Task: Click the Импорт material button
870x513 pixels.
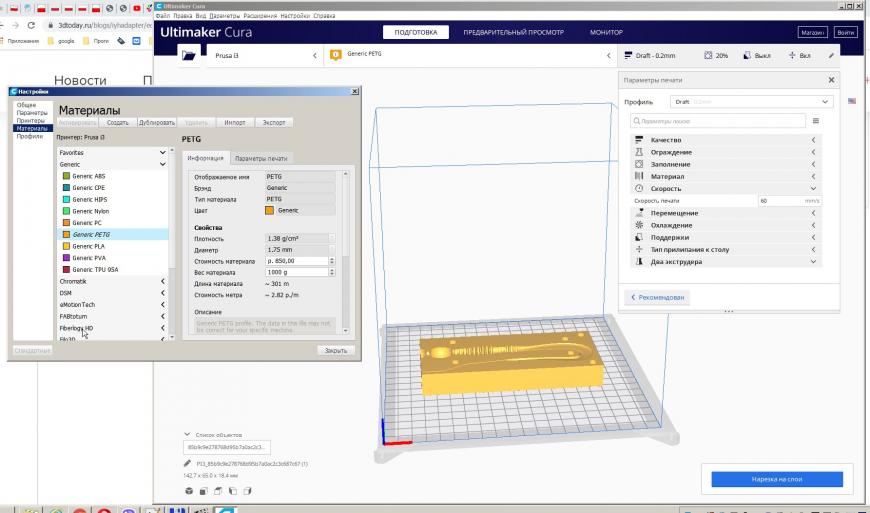Action: coord(235,123)
